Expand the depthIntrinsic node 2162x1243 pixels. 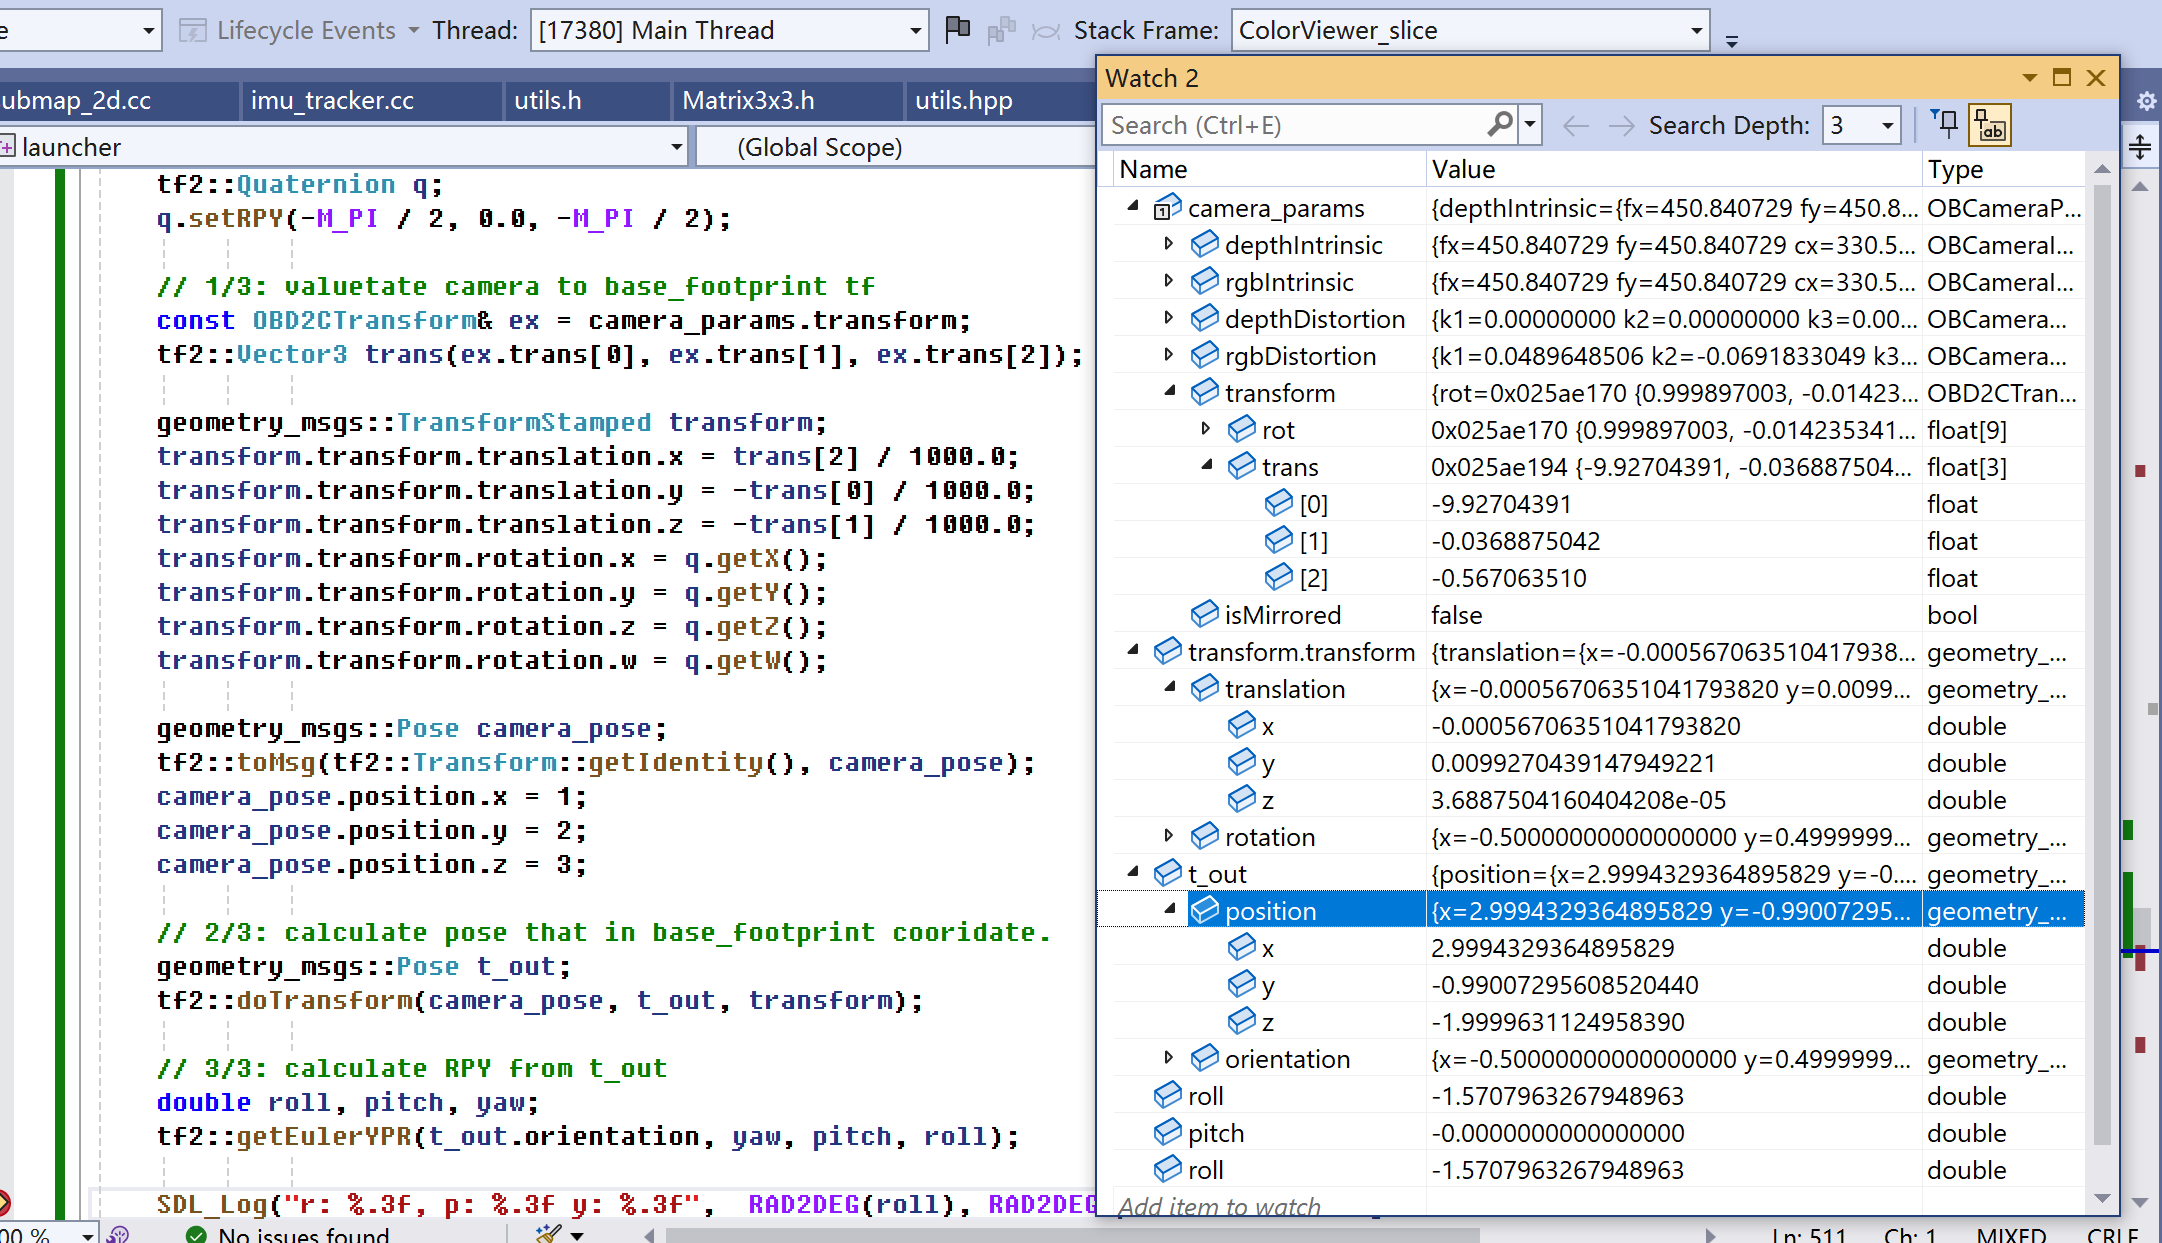coord(1169,244)
